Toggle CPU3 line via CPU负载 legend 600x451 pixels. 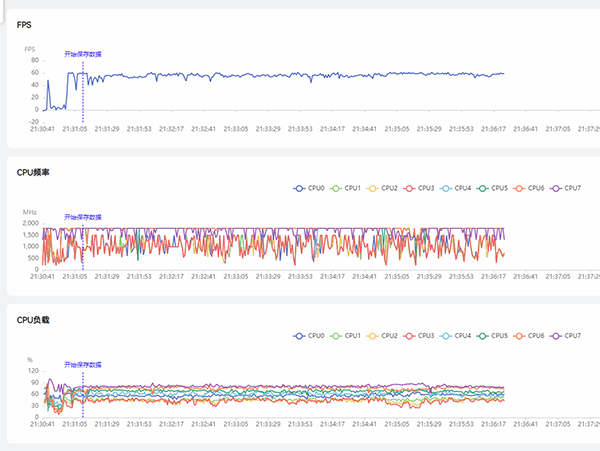click(417, 336)
